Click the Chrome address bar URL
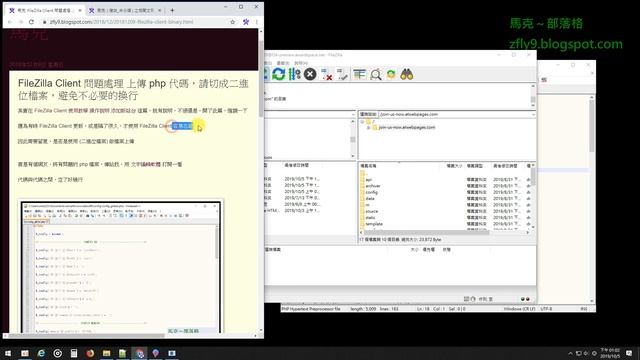Image resolution: width=640 pixels, height=360 pixels. click(121, 22)
